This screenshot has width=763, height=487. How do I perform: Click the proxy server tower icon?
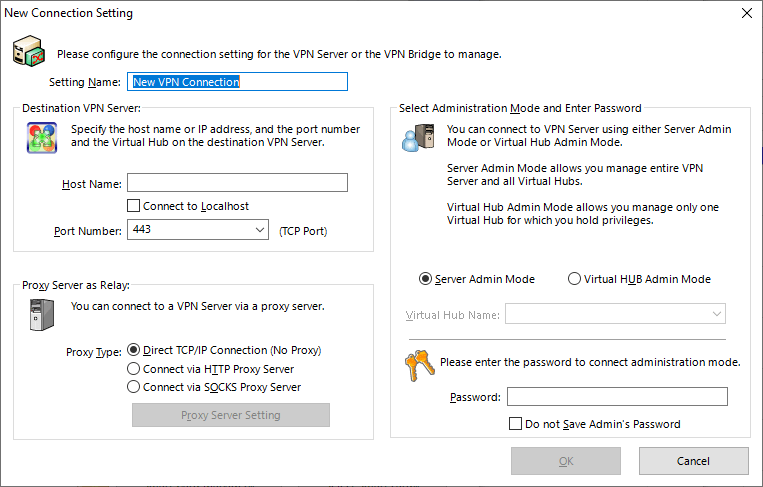pyautogui.click(x=41, y=313)
